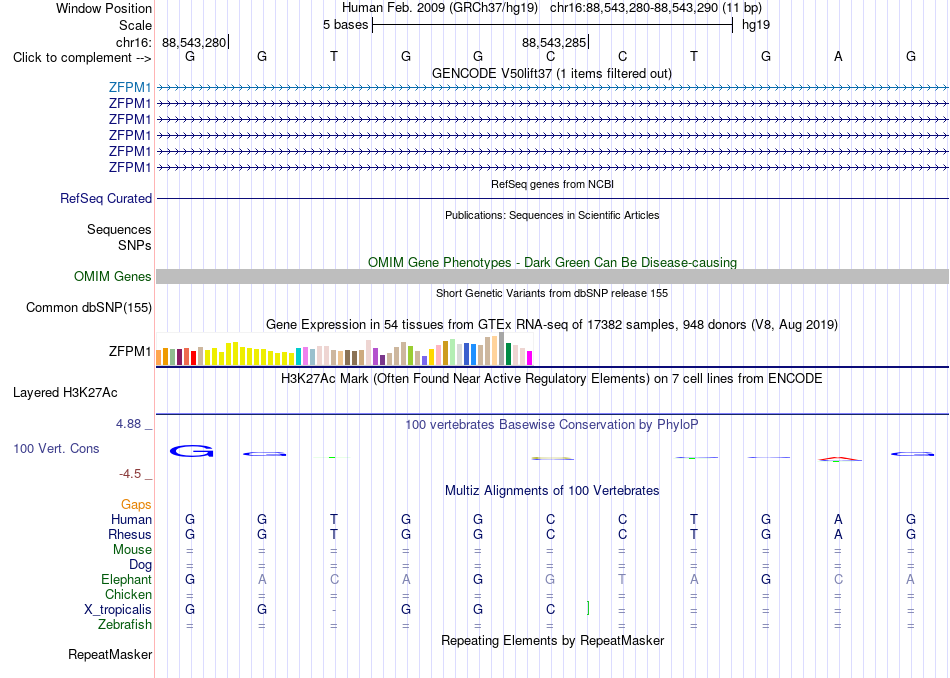Open the GENCODE V50lift37 track title
This screenshot has width=950, height=678.
point(552,73)
